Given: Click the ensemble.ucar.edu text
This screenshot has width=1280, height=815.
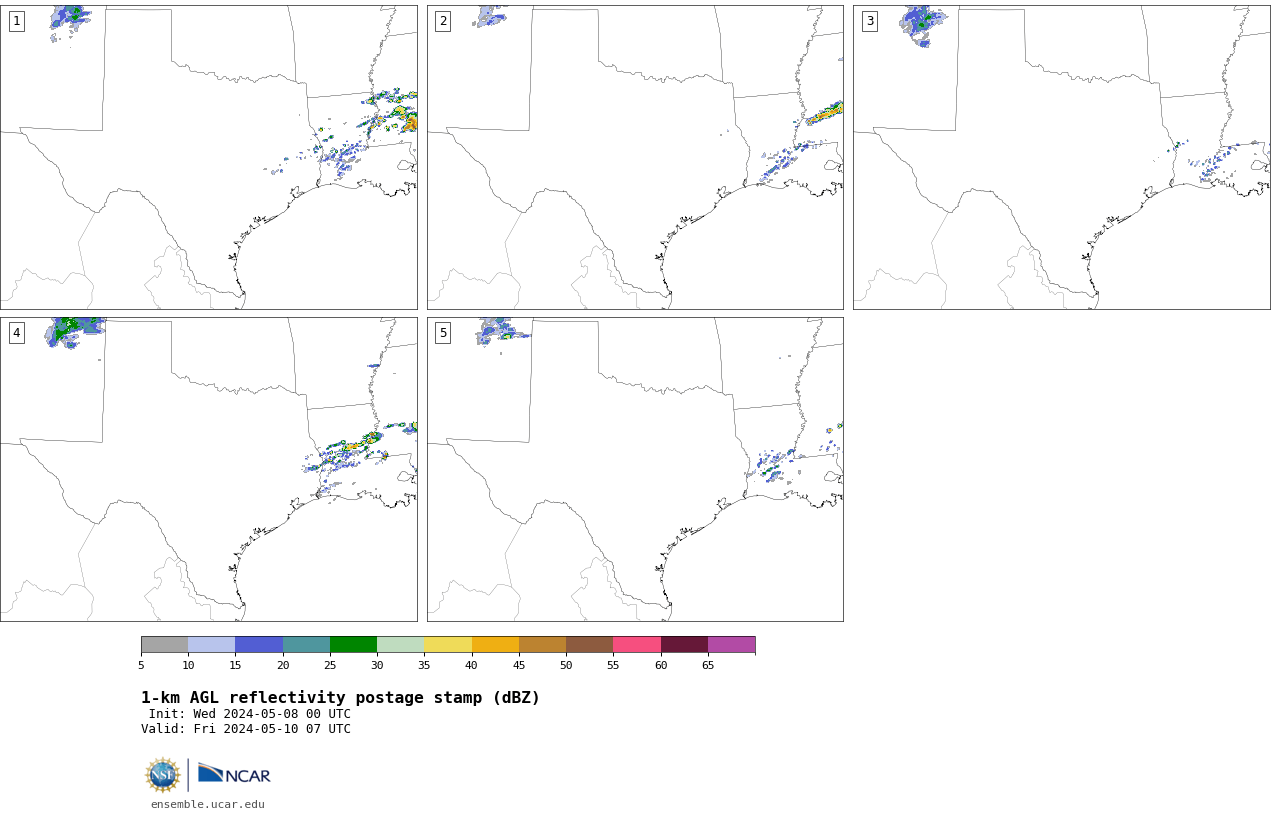Looking at the screenshot, I should tap(208, 804).
